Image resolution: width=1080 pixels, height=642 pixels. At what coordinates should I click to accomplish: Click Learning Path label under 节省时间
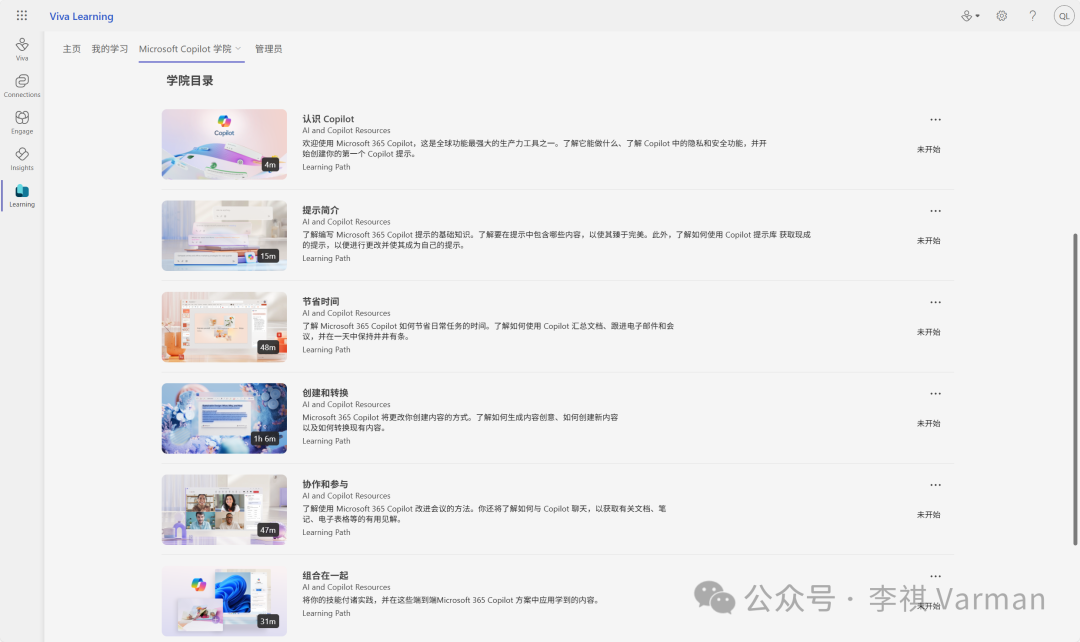click(326, 349)
